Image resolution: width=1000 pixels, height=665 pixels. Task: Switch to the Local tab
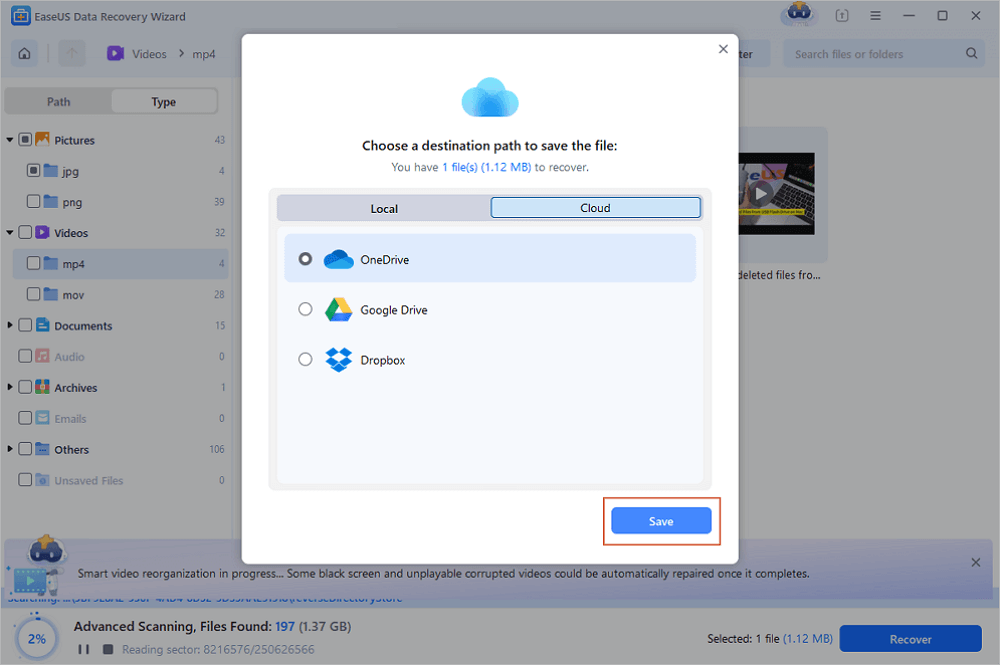point(384,208)
